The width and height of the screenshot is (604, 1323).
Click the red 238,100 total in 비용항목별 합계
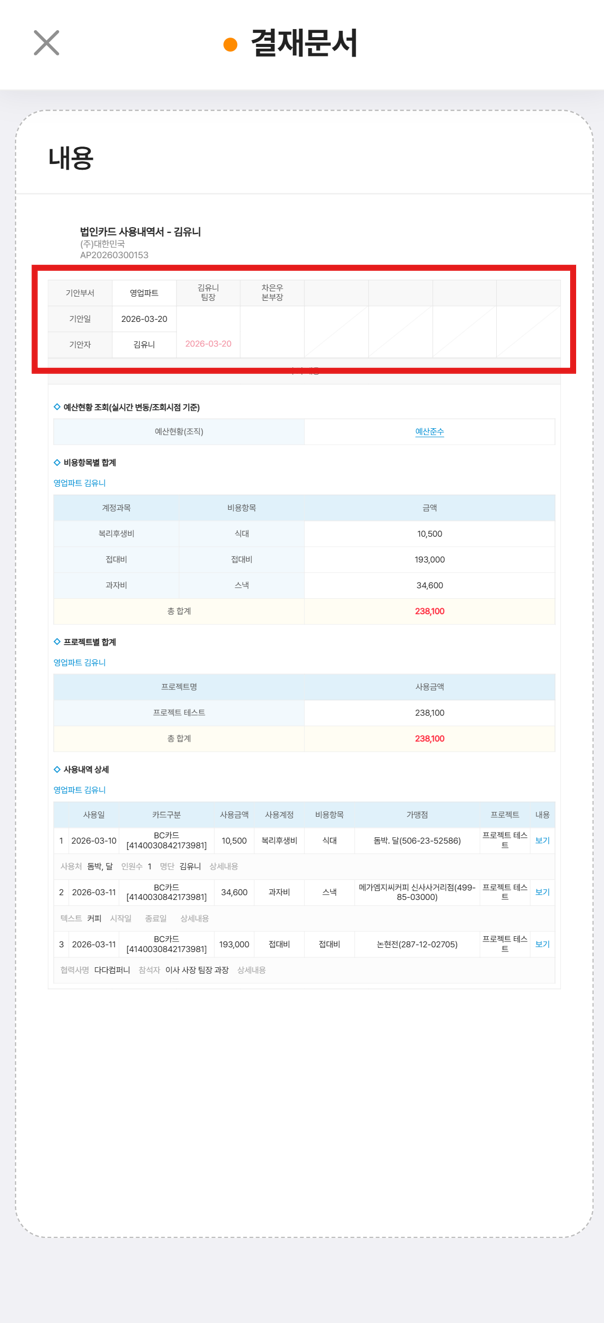[x=429, y=611]
